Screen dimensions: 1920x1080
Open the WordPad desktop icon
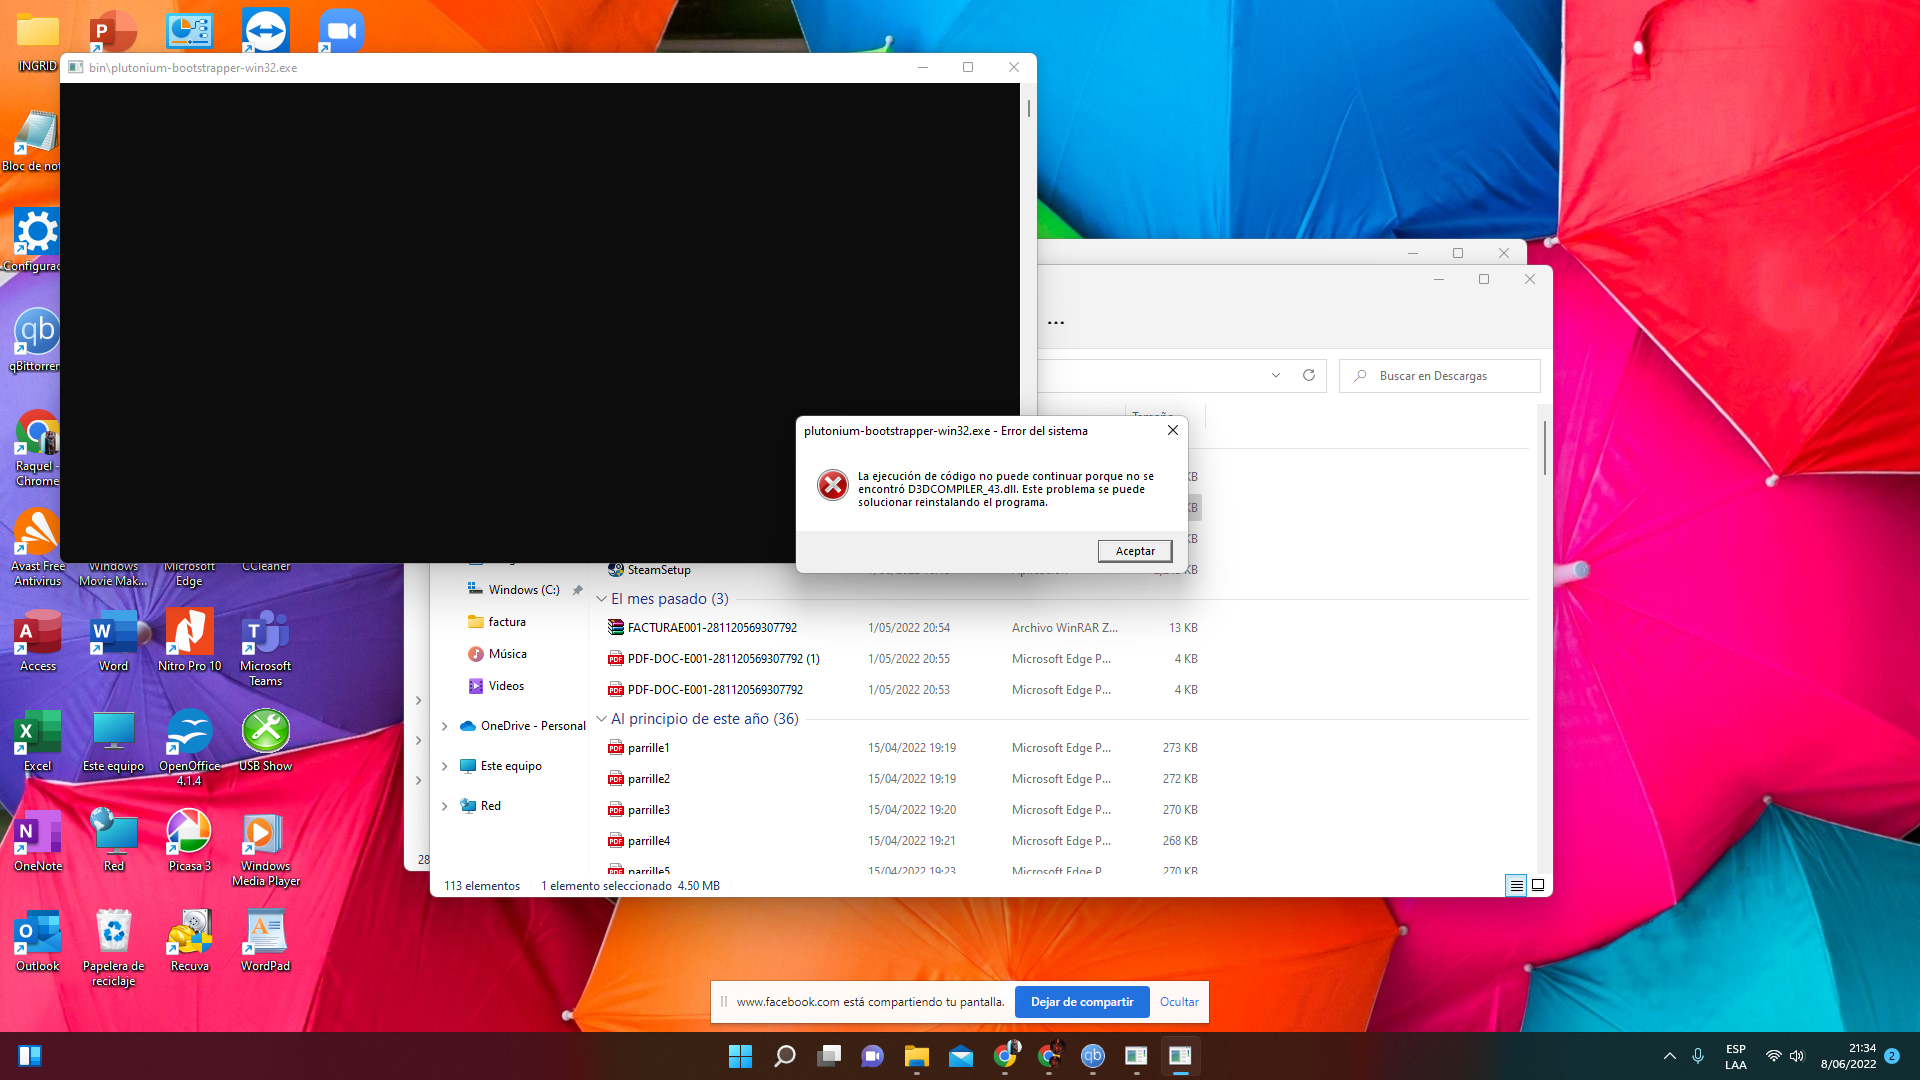click(266, 942)
